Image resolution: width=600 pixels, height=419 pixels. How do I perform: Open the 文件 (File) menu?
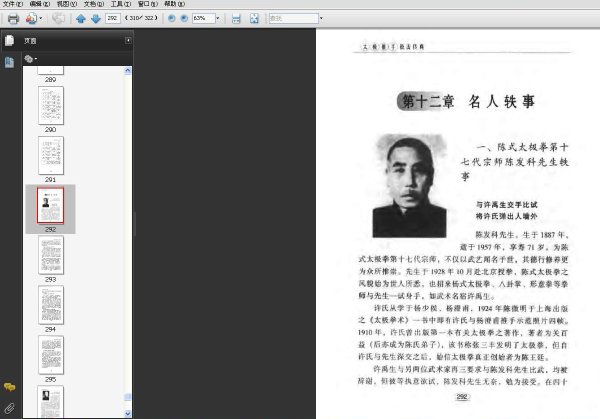[13, 4]
